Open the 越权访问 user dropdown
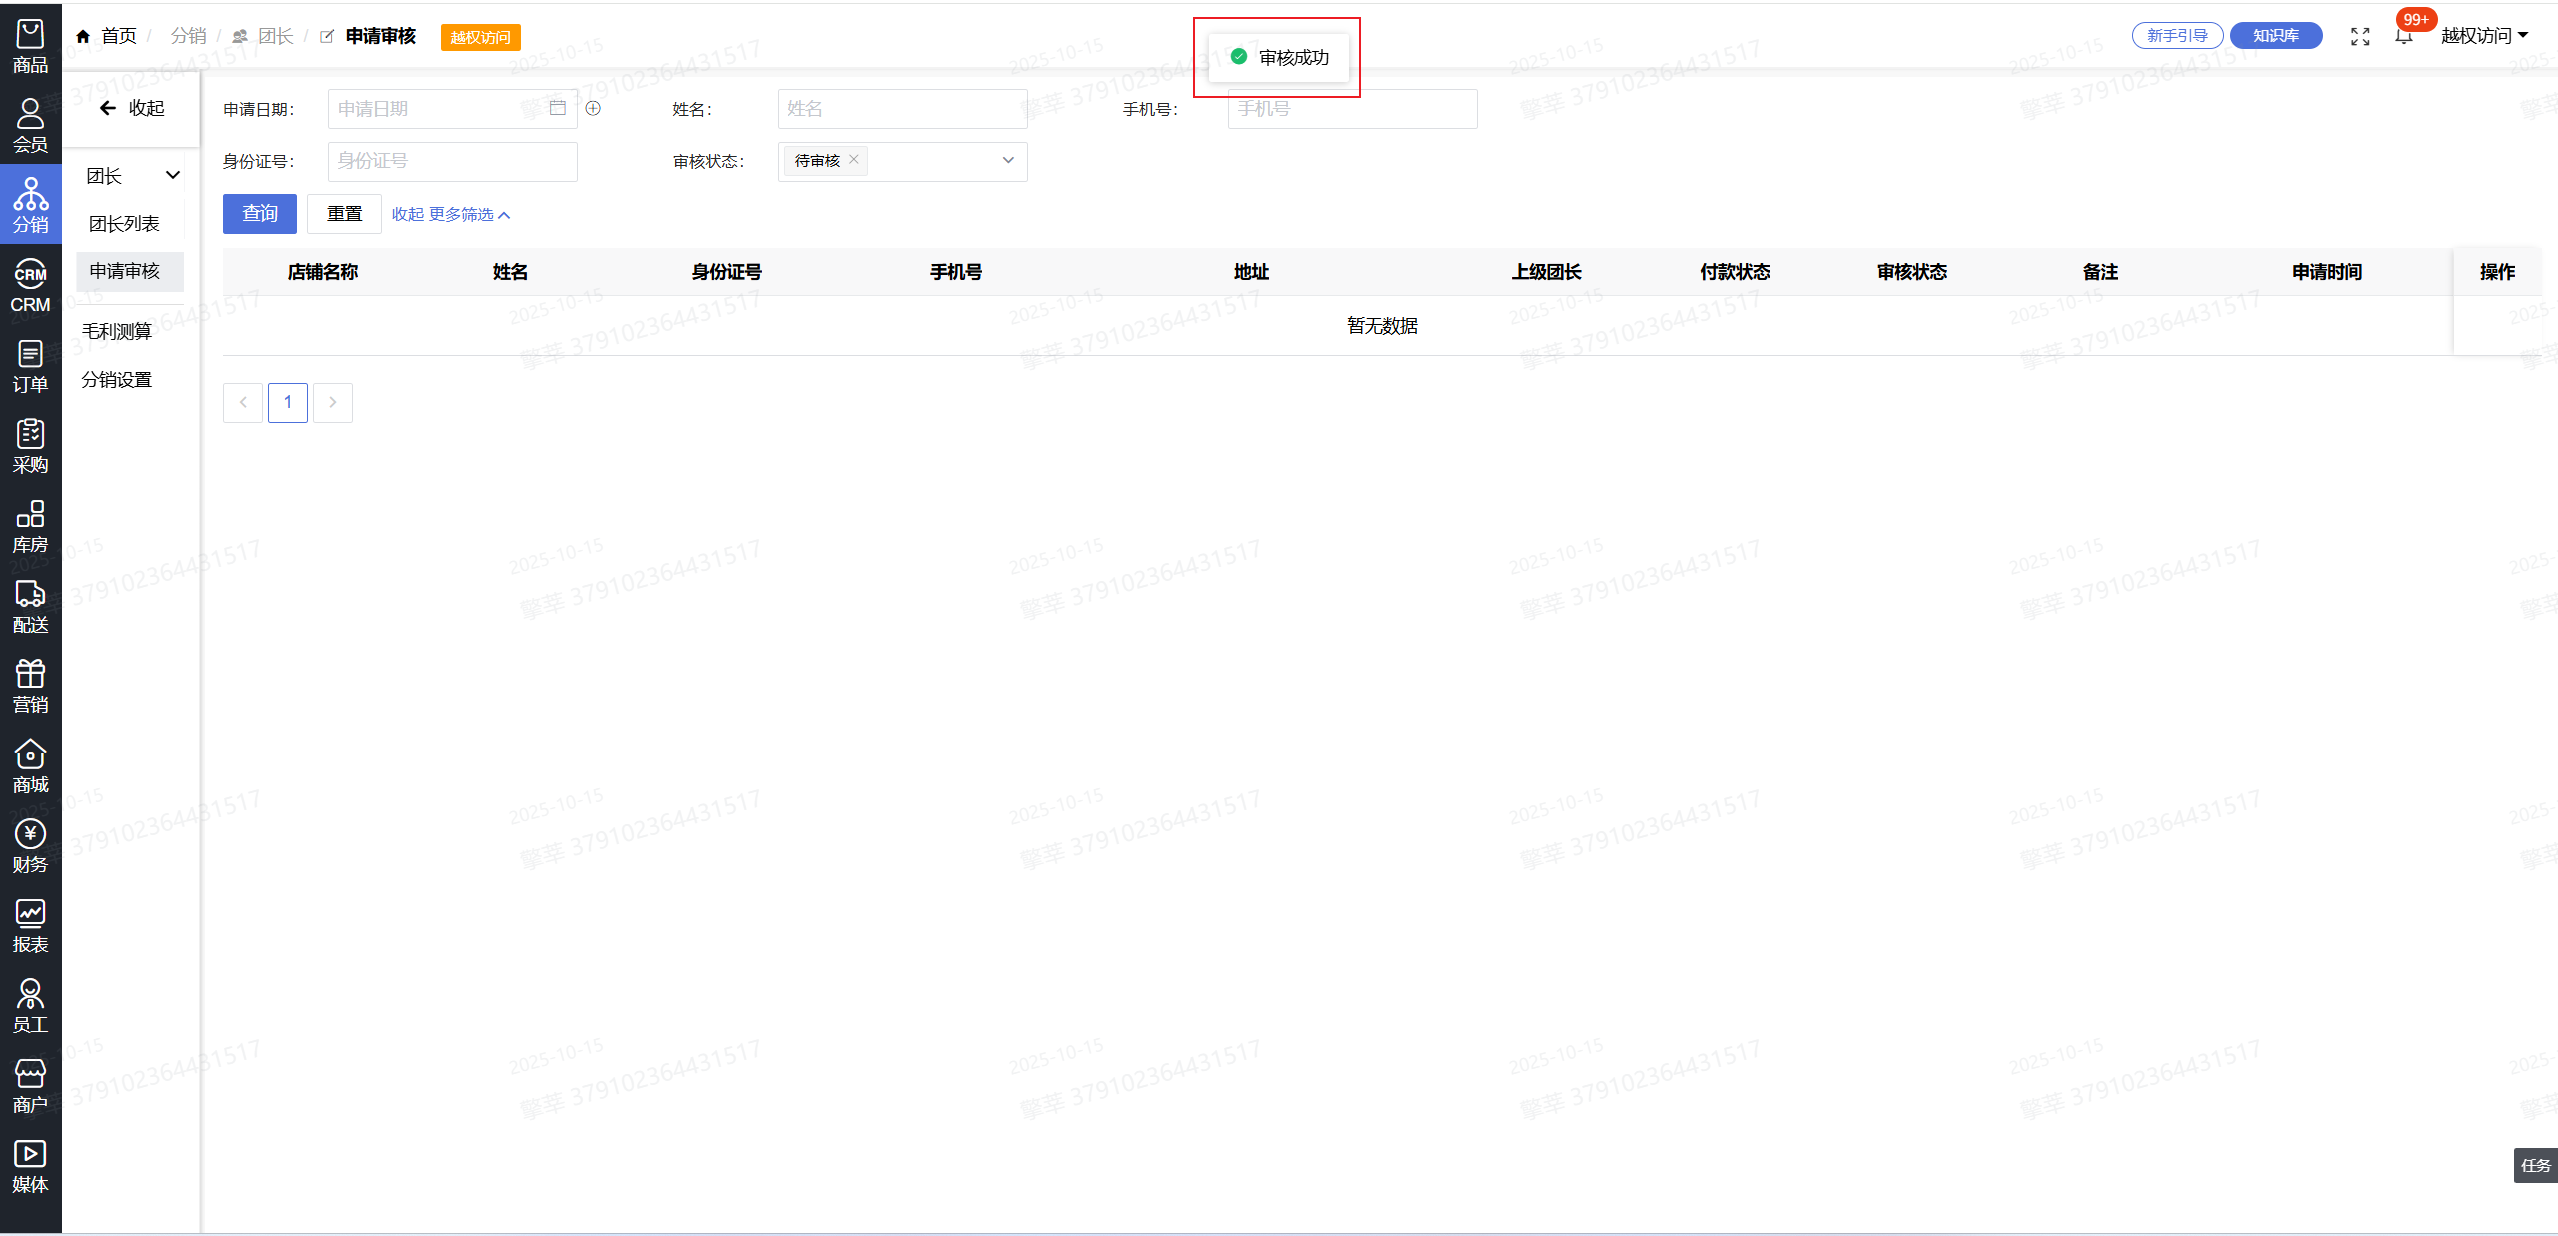Screen dimensions: 2558x1236 pyautogui.click(x=2484, y=36)
